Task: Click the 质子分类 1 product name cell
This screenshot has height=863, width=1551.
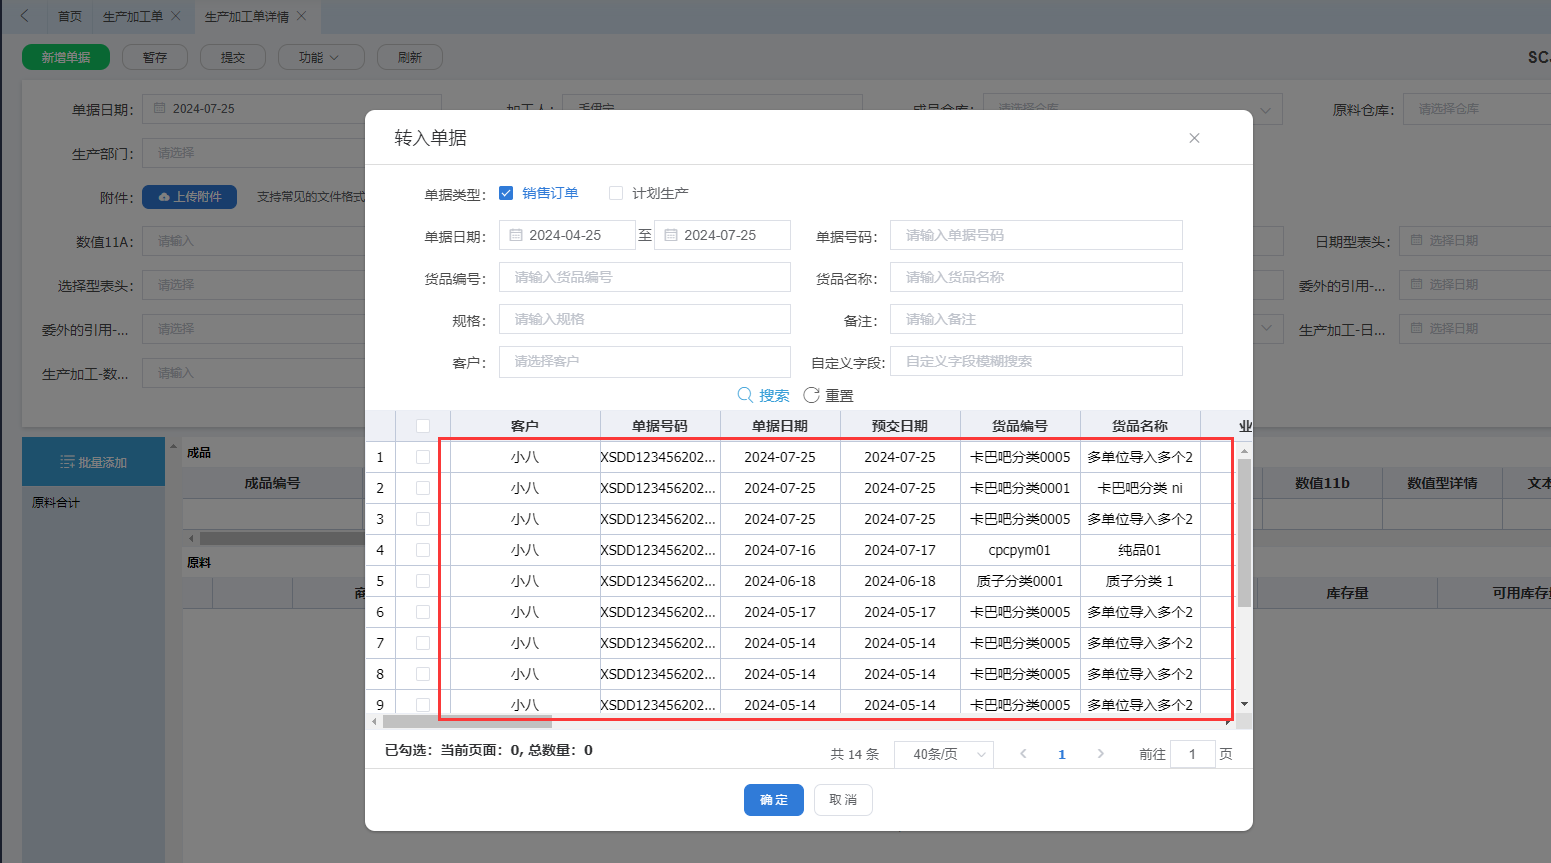Action: (x=1140, y=581)
